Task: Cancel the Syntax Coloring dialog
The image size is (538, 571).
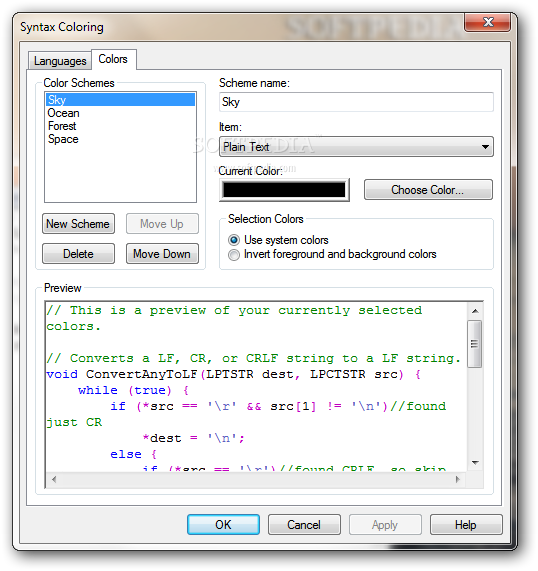Action: point(304,525)
